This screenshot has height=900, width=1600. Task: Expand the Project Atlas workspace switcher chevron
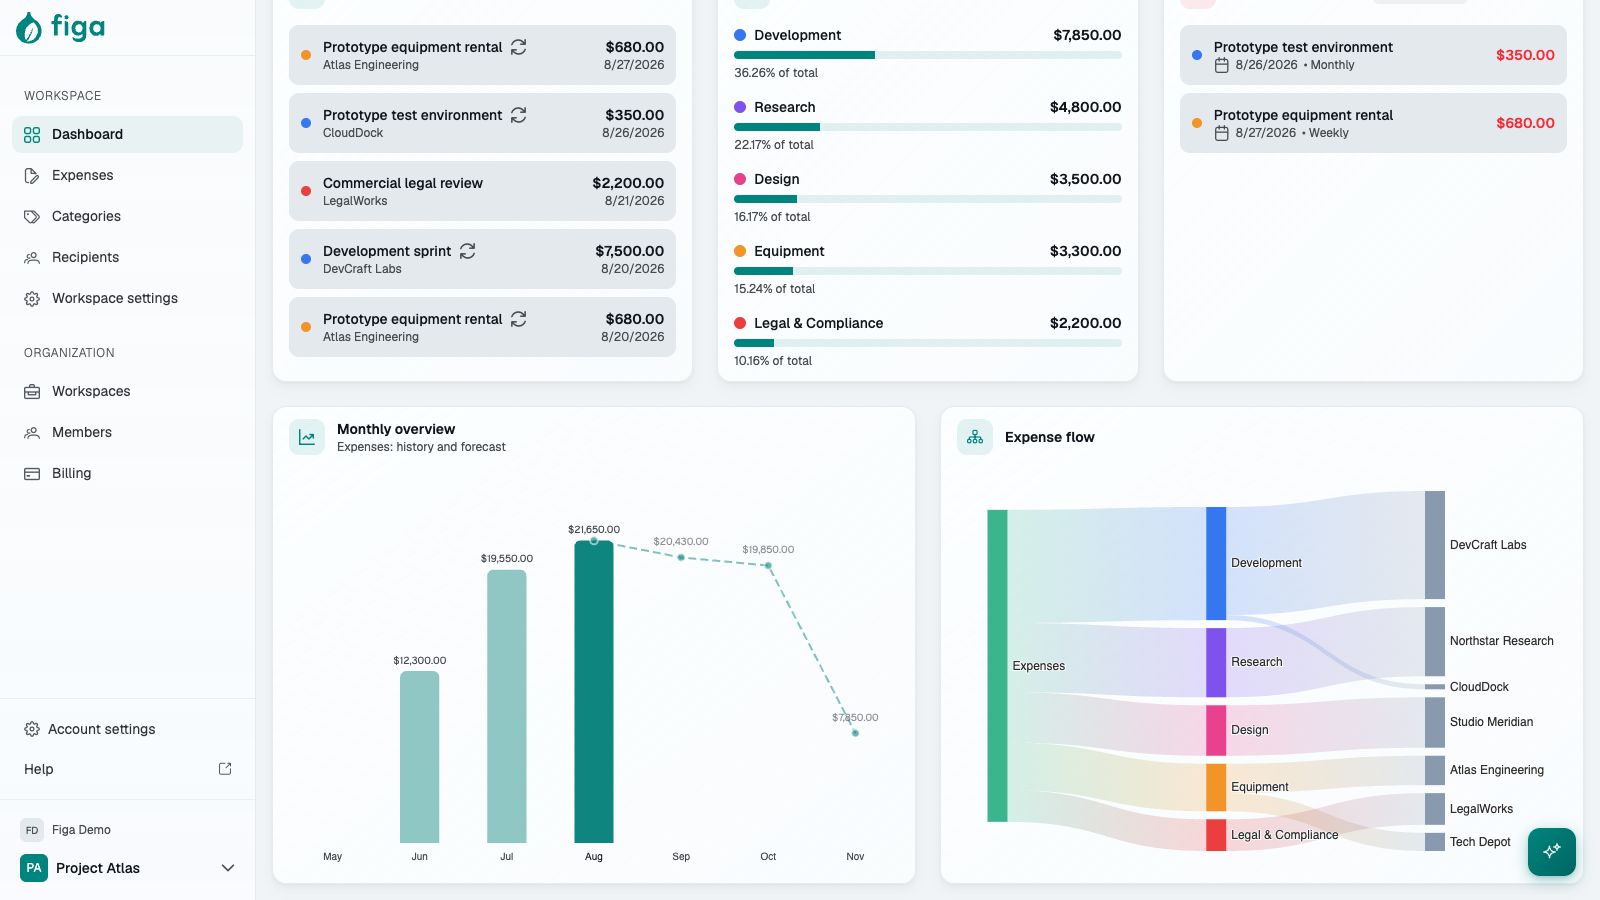(228, 868)
